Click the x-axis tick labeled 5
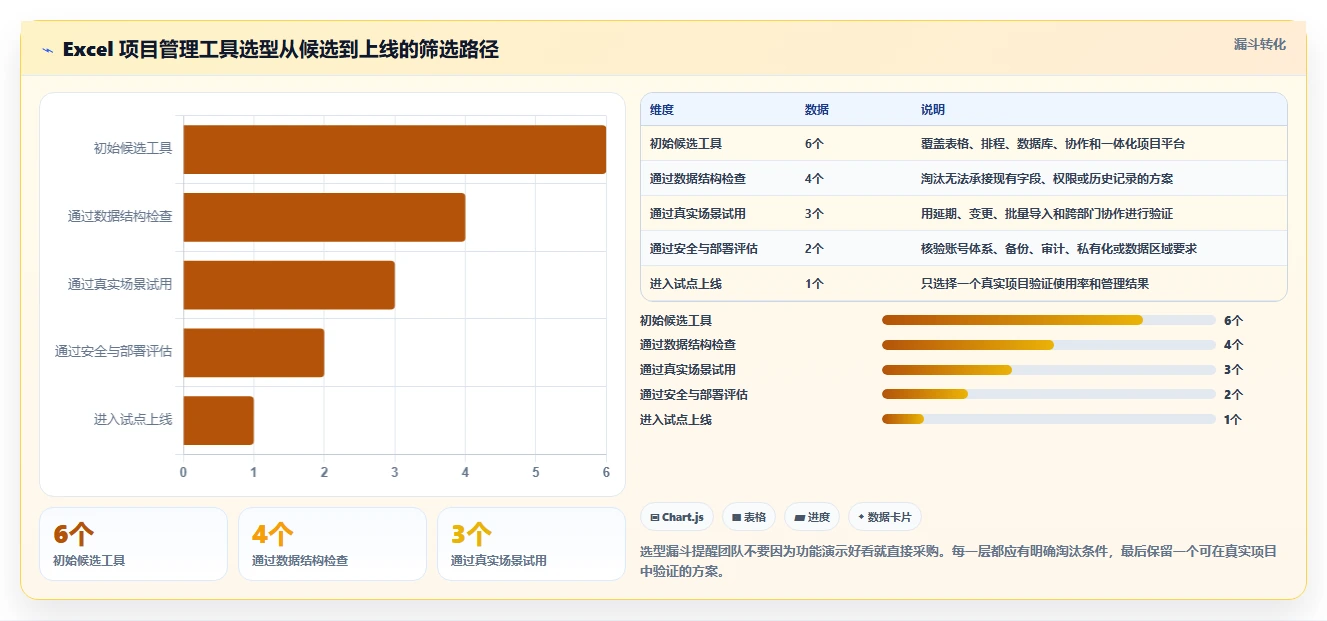1327x621 pixels. click(x=536, y=472)
